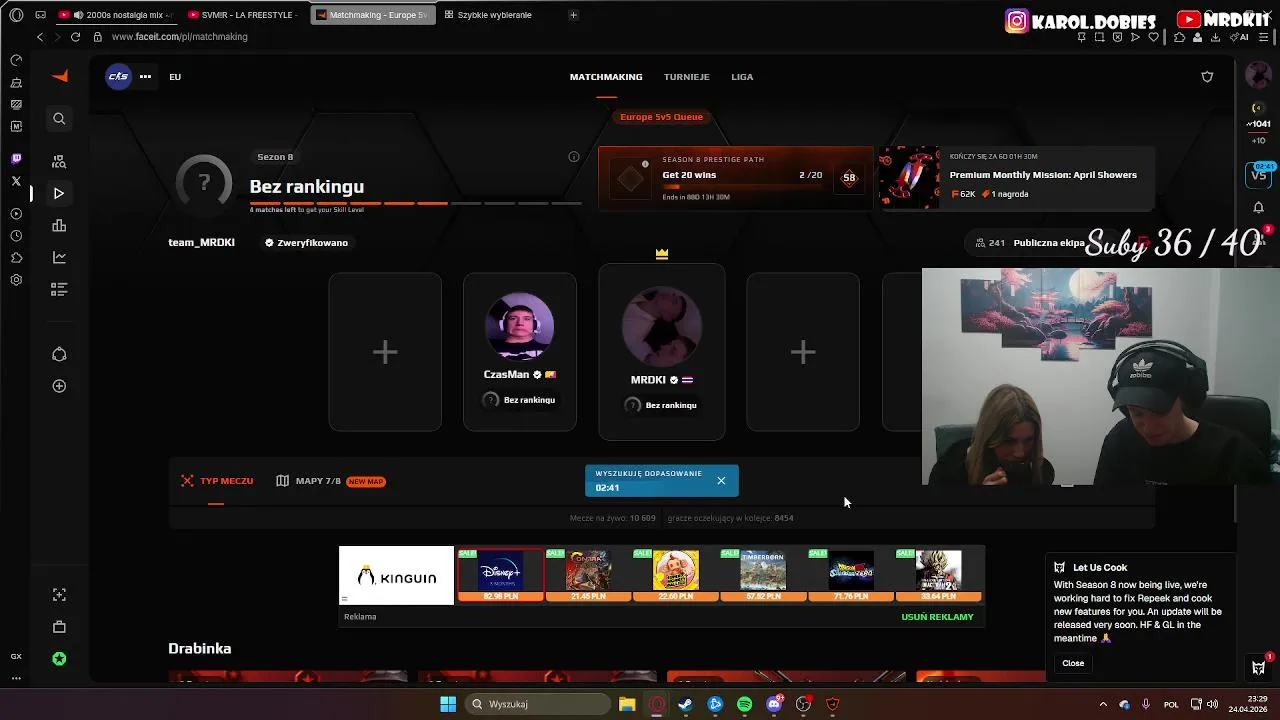Image resolution: width=1280 pixels, height=720 pixels.
Task: Select the MAPY 7/8 tab
Action: pyautogui.click(x=330, y=481)
